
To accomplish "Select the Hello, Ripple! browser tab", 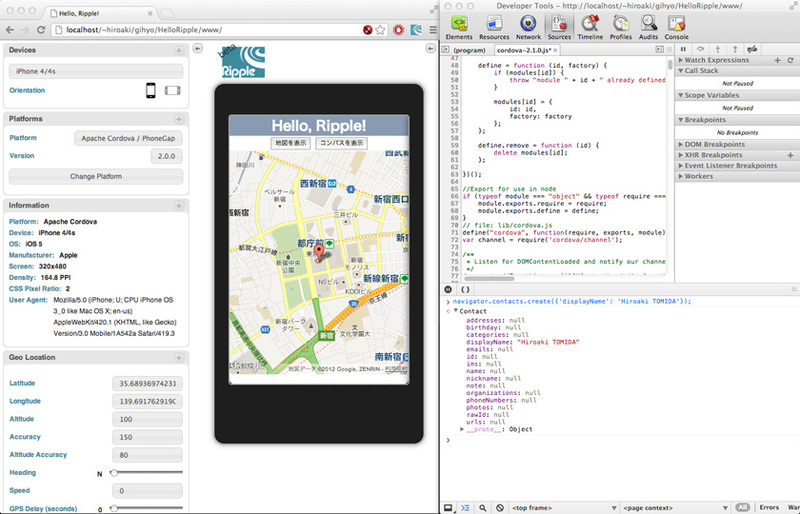I will 99,13.
